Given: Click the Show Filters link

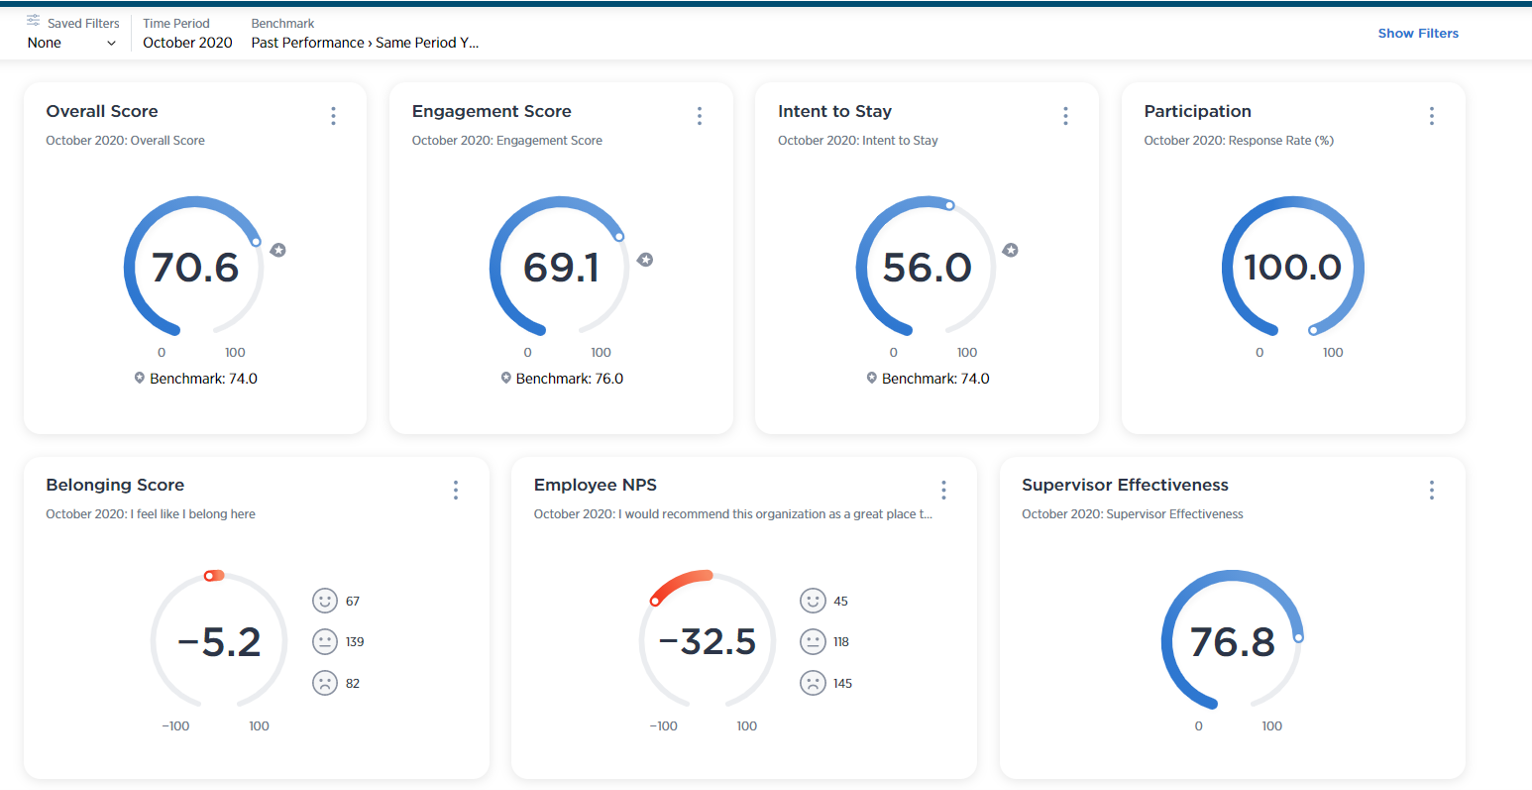Looking at the screenshot, I should pos(1417,33).
